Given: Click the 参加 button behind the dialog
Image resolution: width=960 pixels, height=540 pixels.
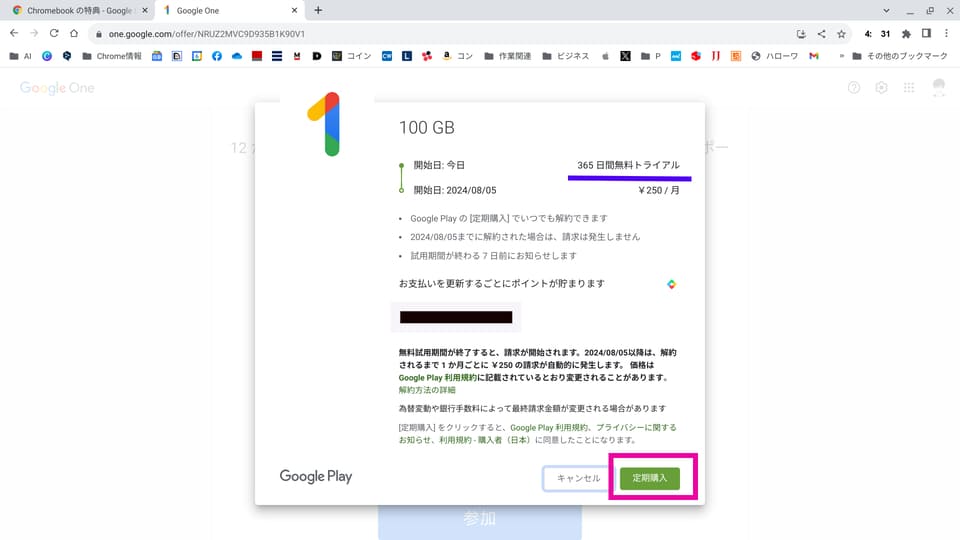Looking at the screenshot, I should tap(479, 519).
